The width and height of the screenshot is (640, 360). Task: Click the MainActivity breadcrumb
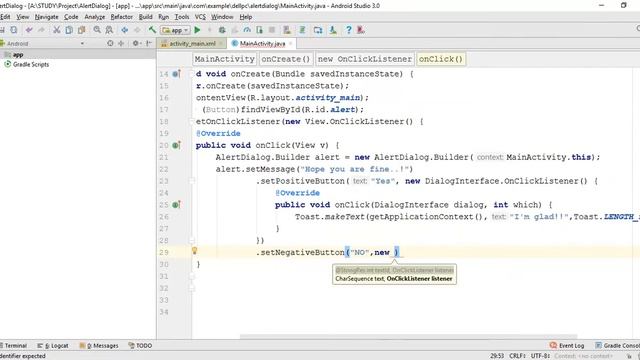[x=224, y=59]
